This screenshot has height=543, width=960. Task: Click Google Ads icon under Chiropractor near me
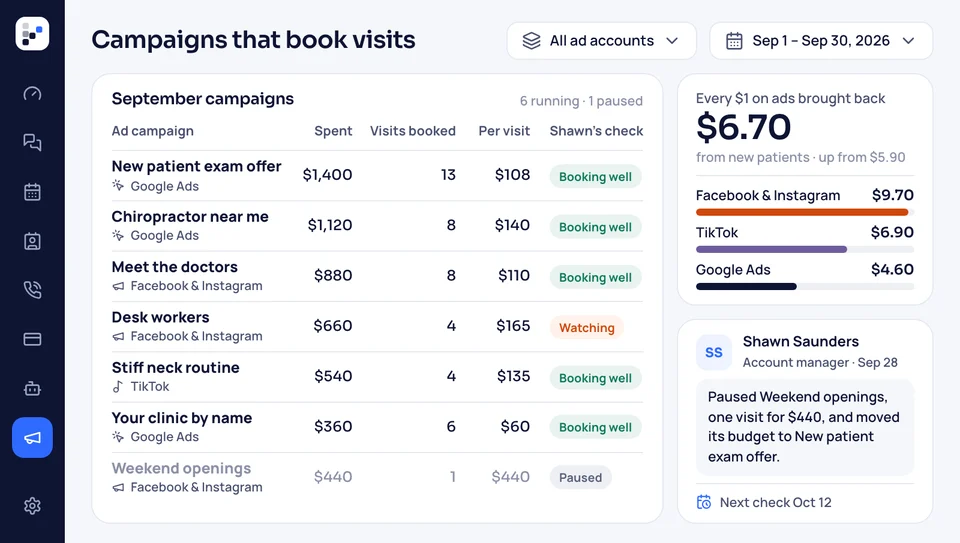(118, 235)
